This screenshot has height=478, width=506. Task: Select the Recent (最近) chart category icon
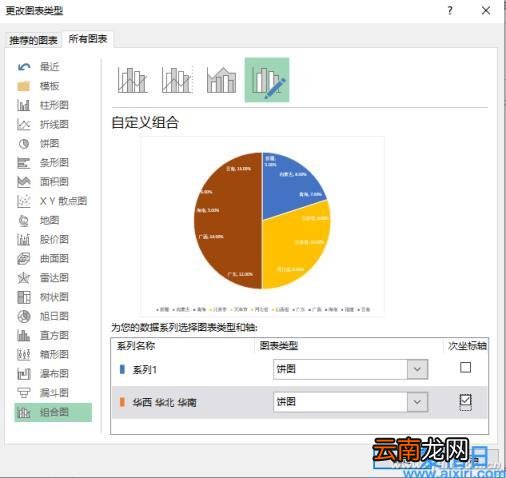coord(24,67)
